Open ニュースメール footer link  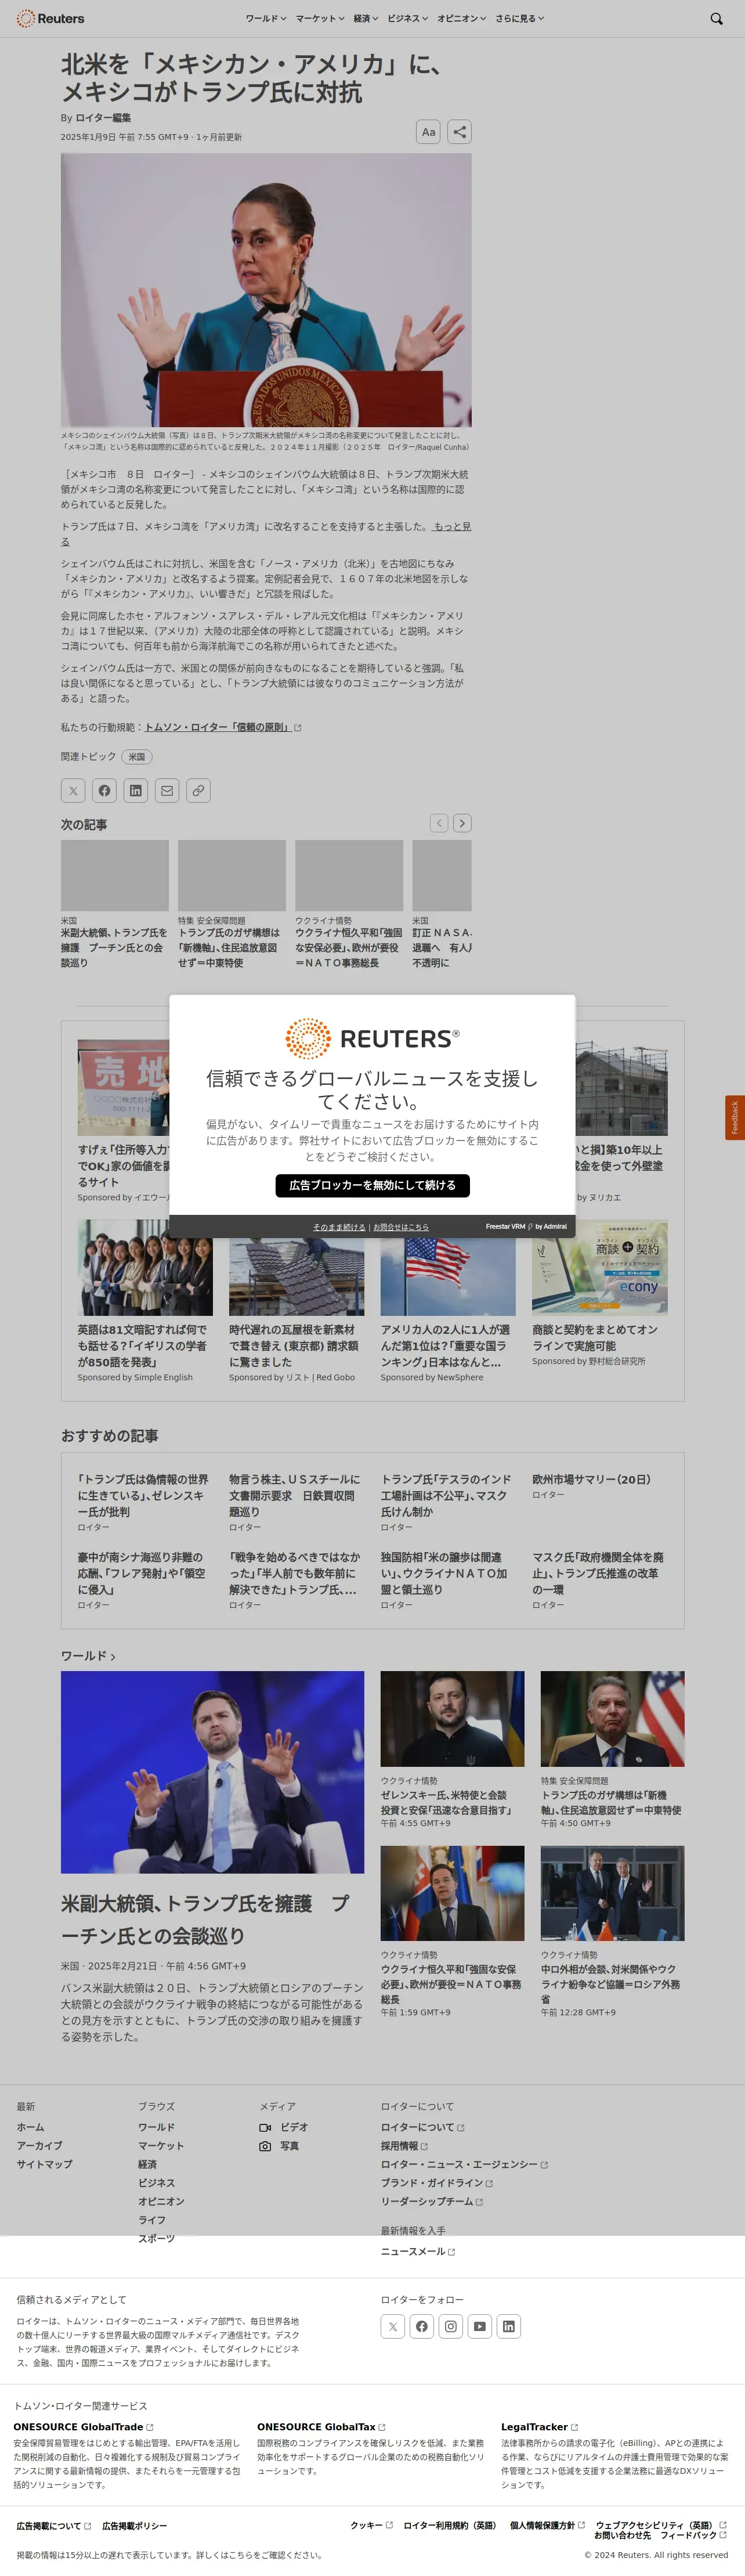point(418,2251)
